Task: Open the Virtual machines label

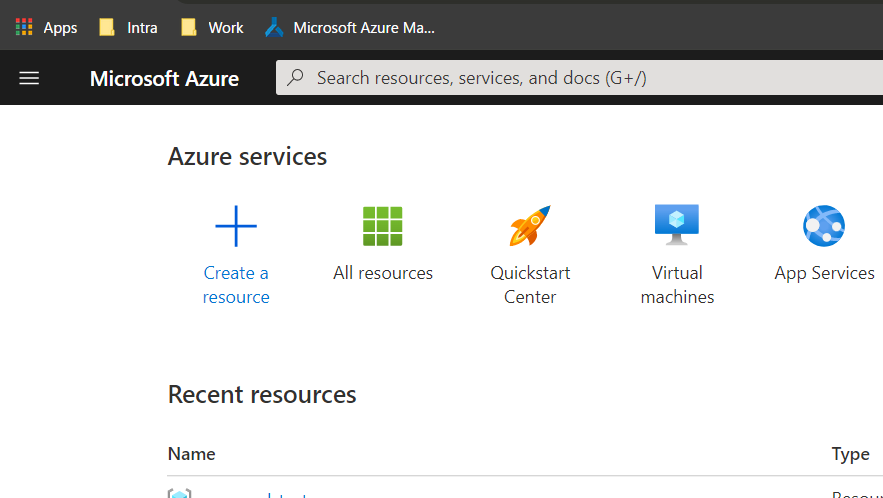Action: point(677,284)
